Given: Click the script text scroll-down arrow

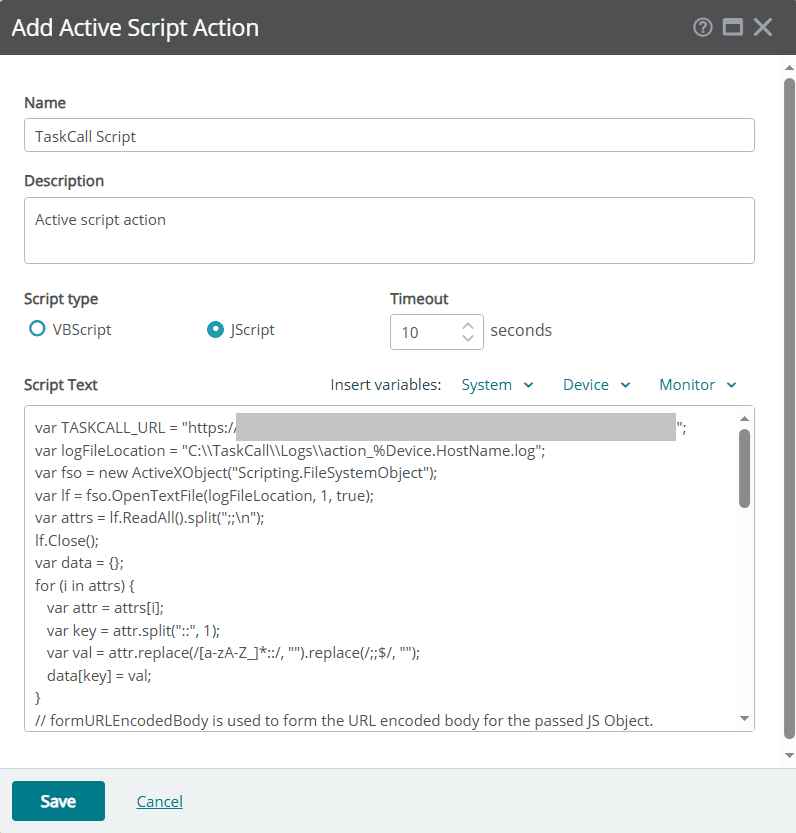Looking at the screenshot, I should pos(744,718).
